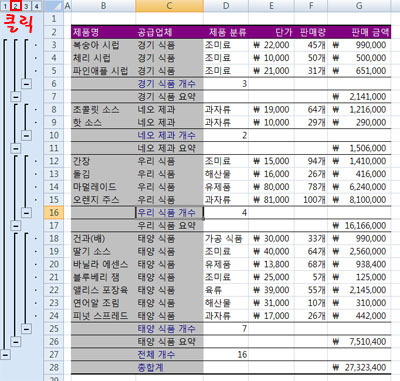
Task: Select column D header
Action: (226, 6)
